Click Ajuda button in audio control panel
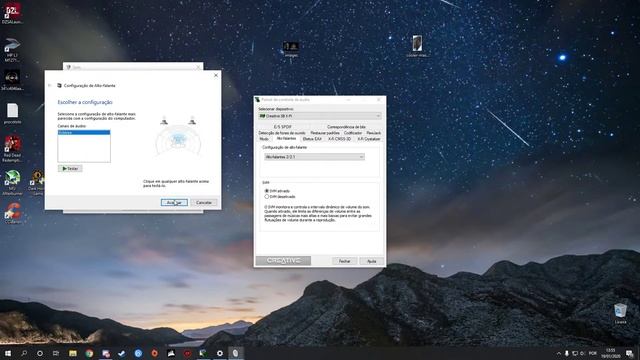This screenshot has width=640, height=360. [x=371, y=261]
